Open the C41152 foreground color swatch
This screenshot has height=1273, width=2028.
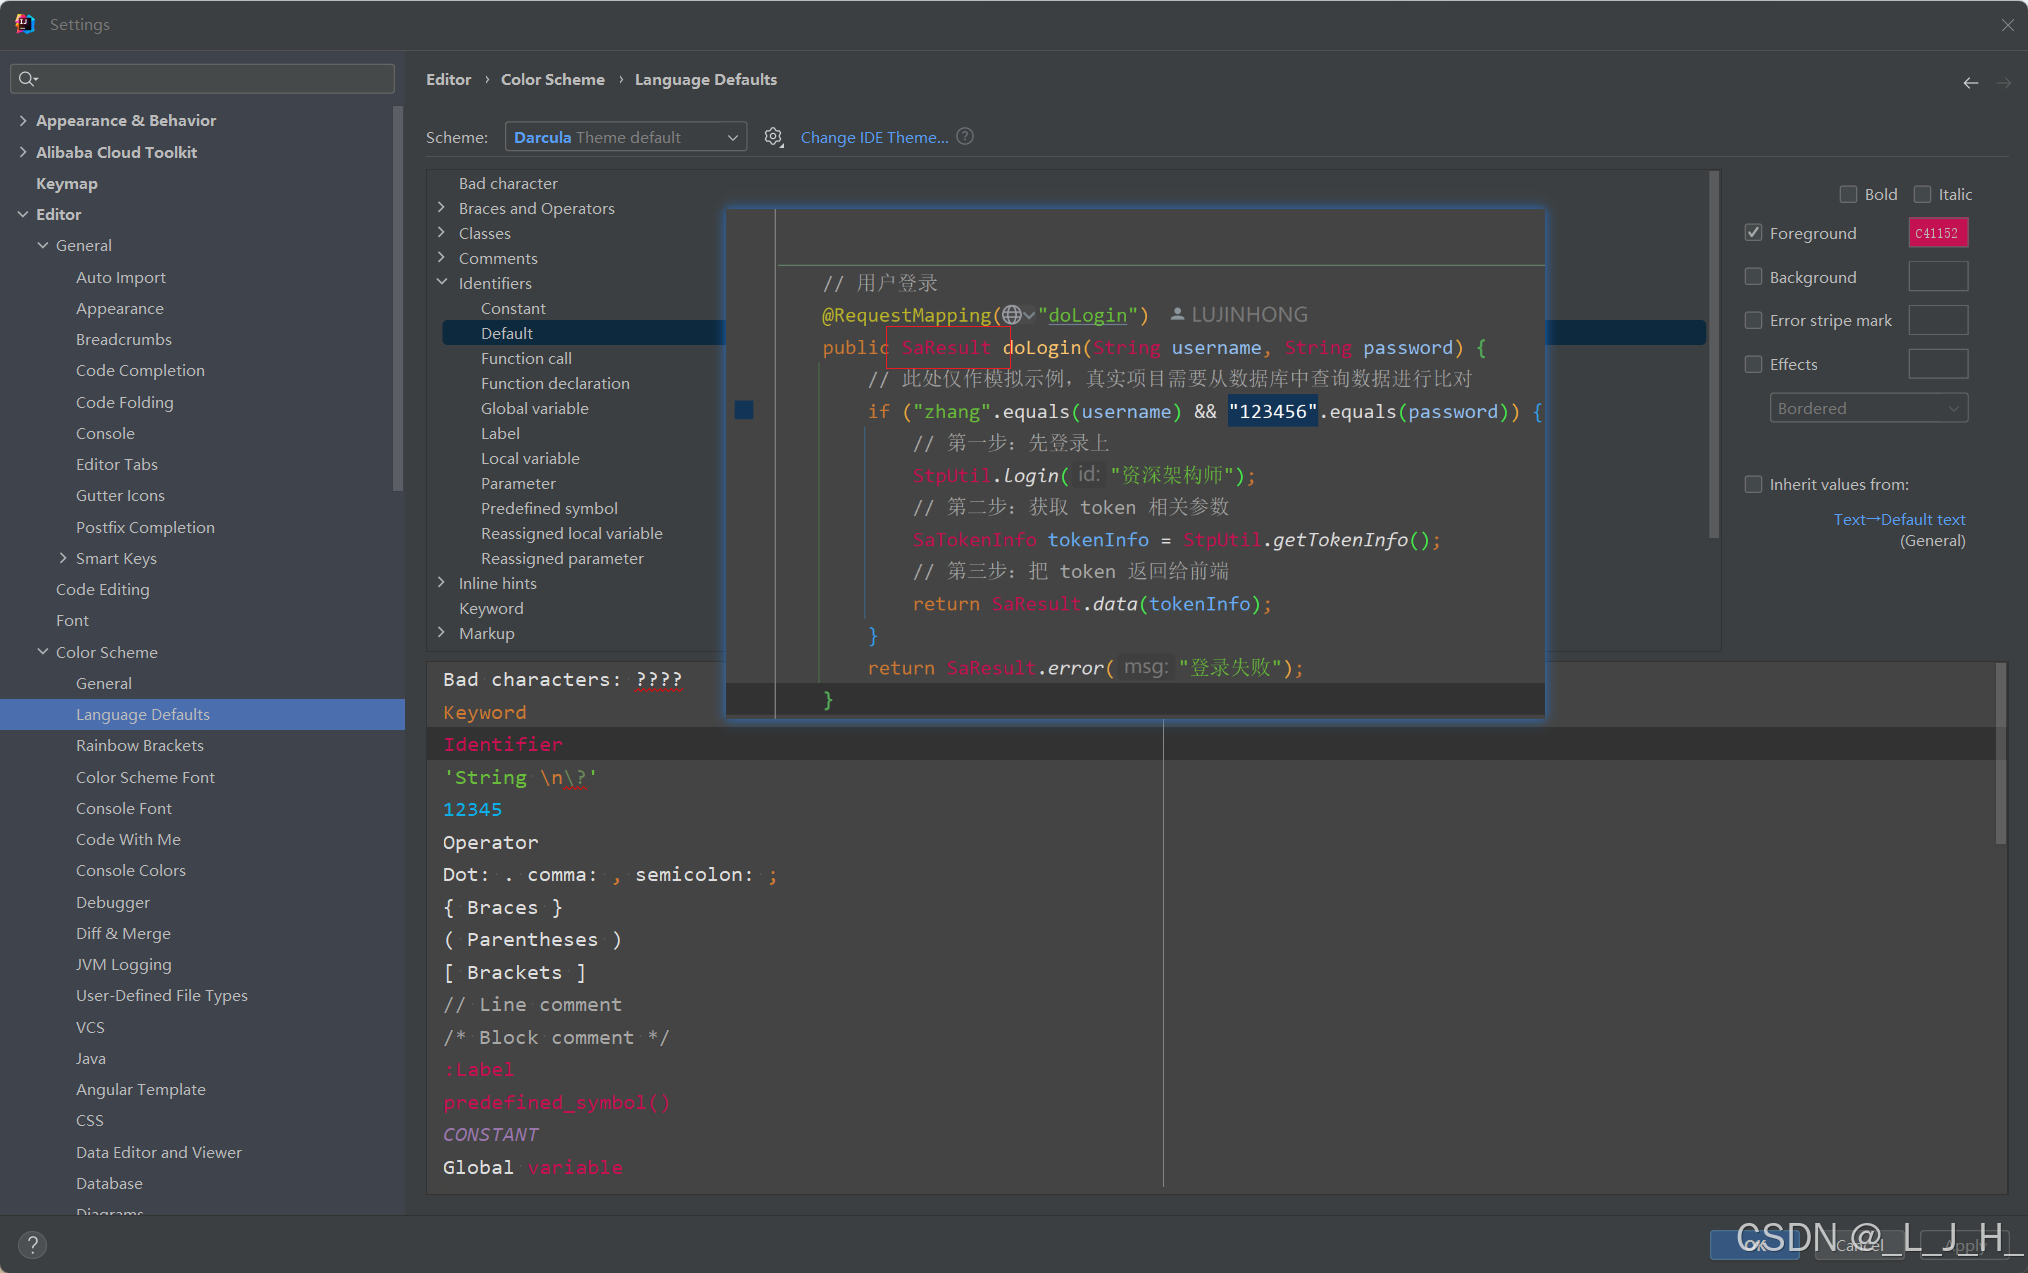[1937, 233]
